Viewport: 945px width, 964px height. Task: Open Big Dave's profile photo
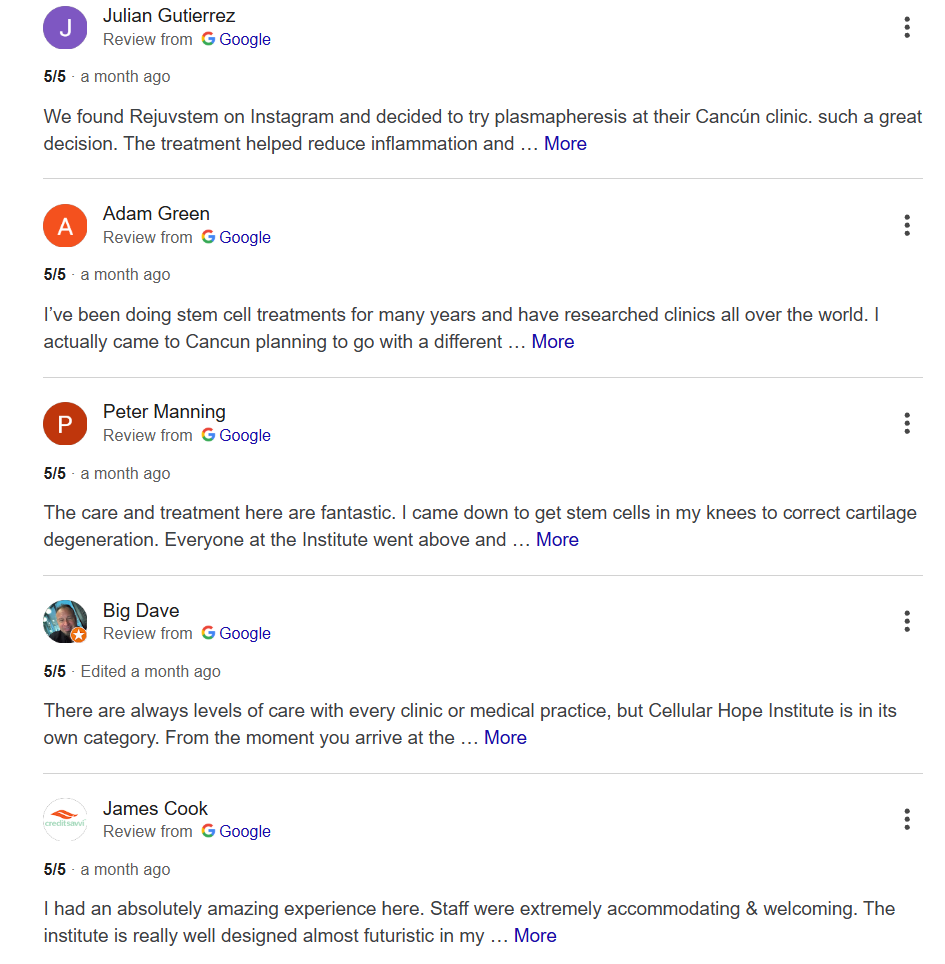pyautogui.click(x=65, y=622)
